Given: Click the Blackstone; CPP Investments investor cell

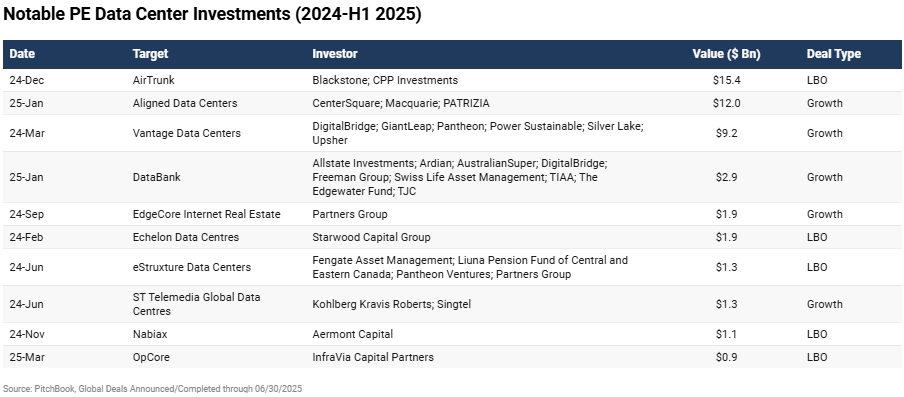Looking at the screenshot, I should click(385, 80).
